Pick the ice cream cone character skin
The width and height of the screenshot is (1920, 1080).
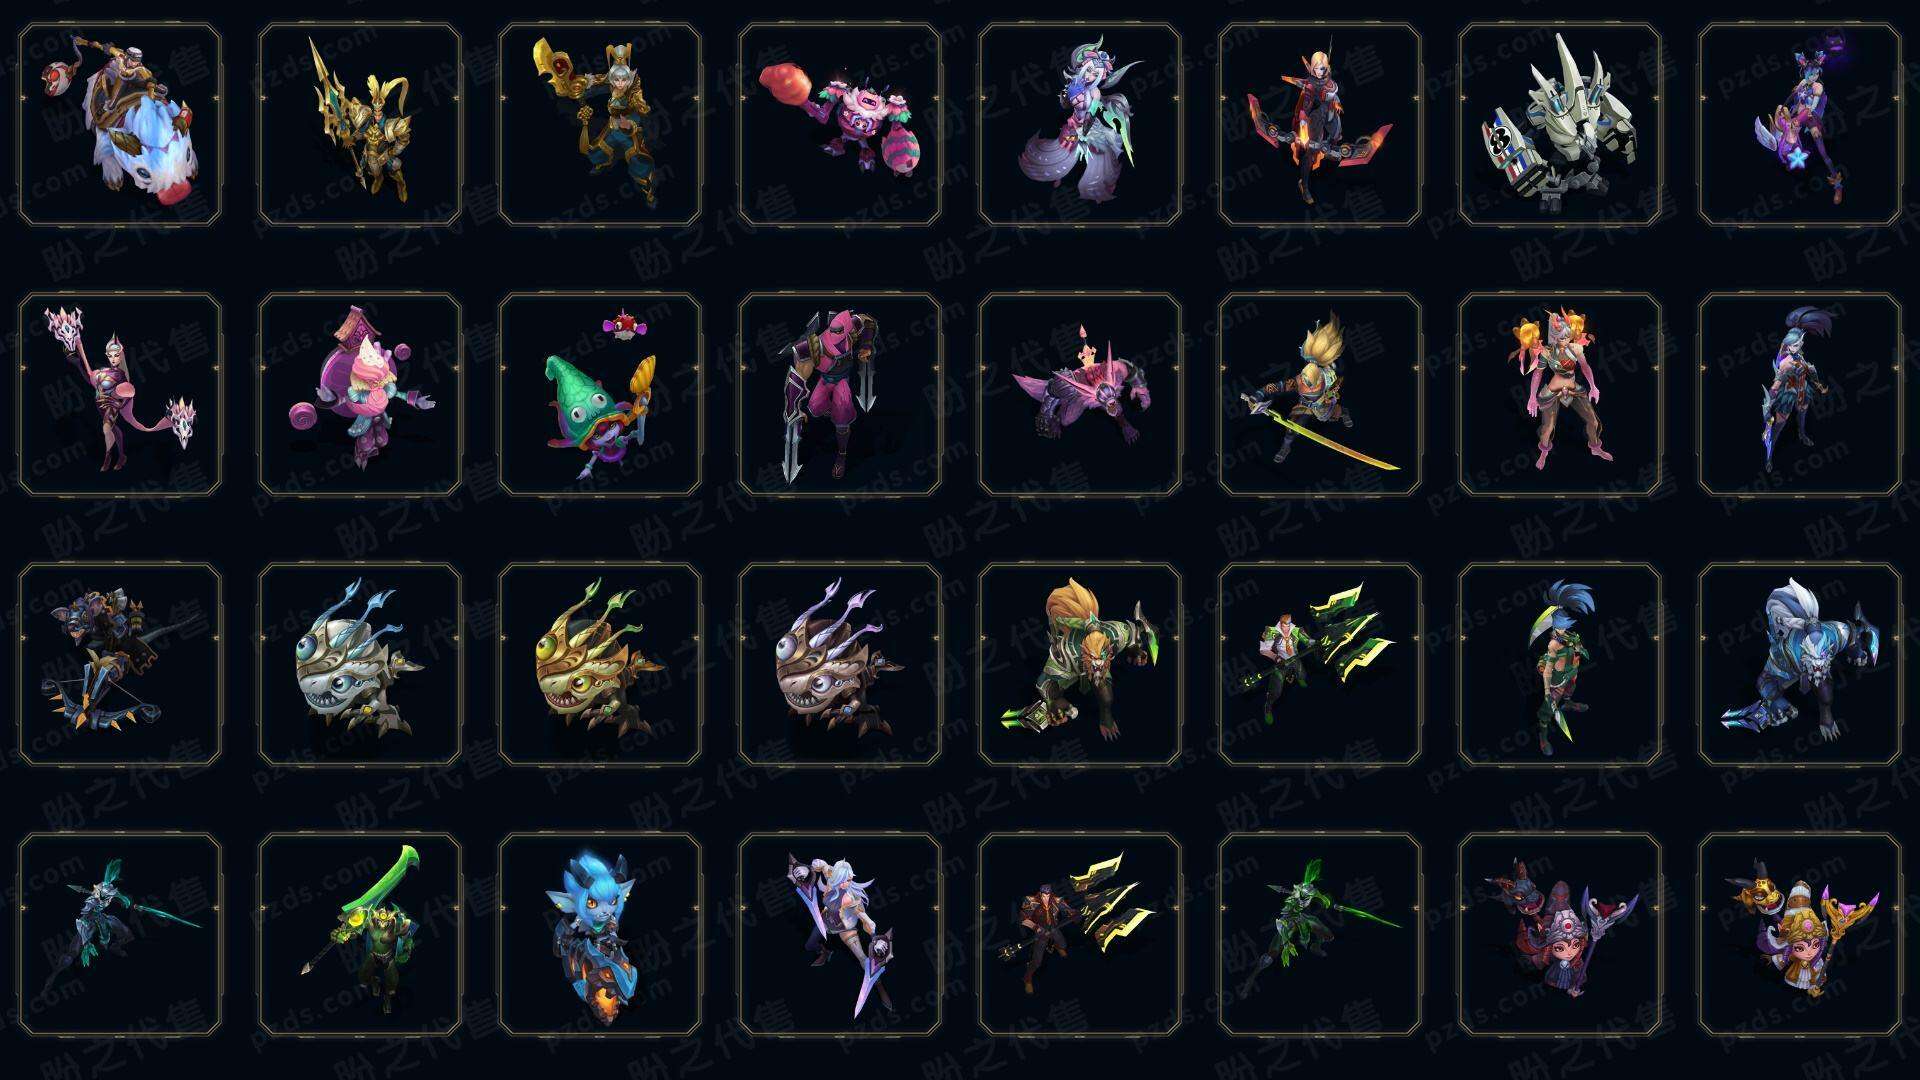pyautogui.click(x=360, y=394)
